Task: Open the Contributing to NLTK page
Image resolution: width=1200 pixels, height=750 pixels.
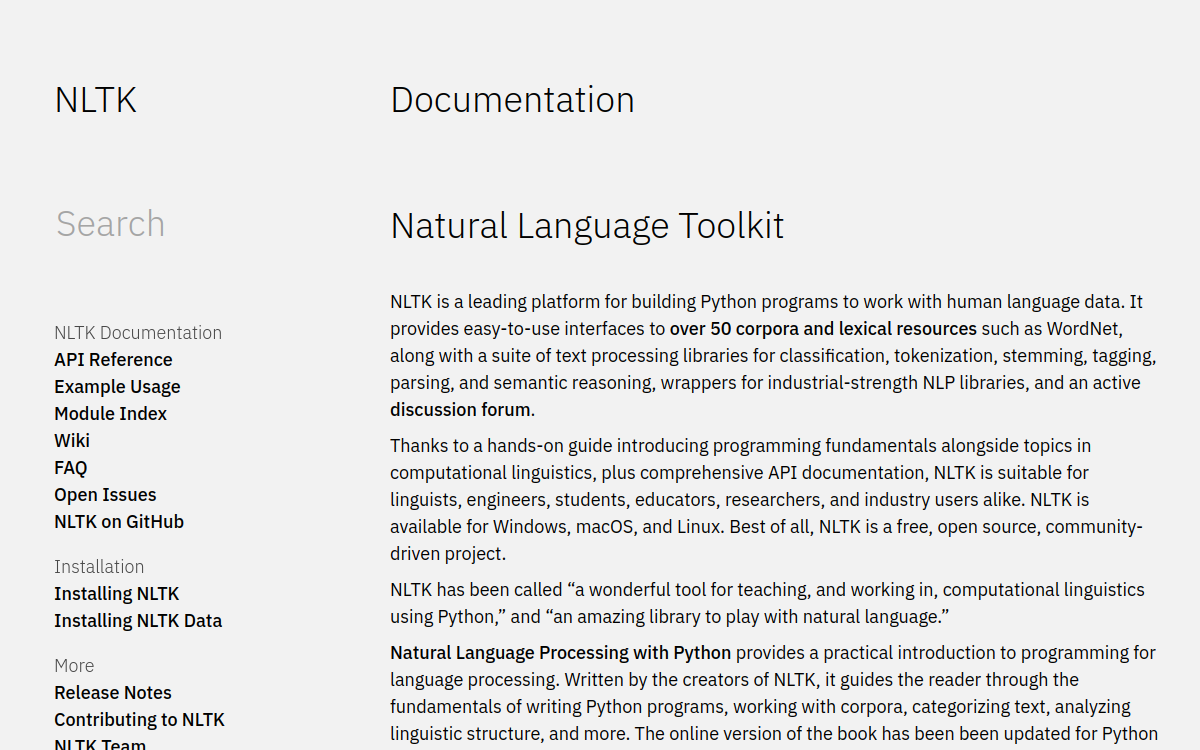Action: click(x=139, y=720)
